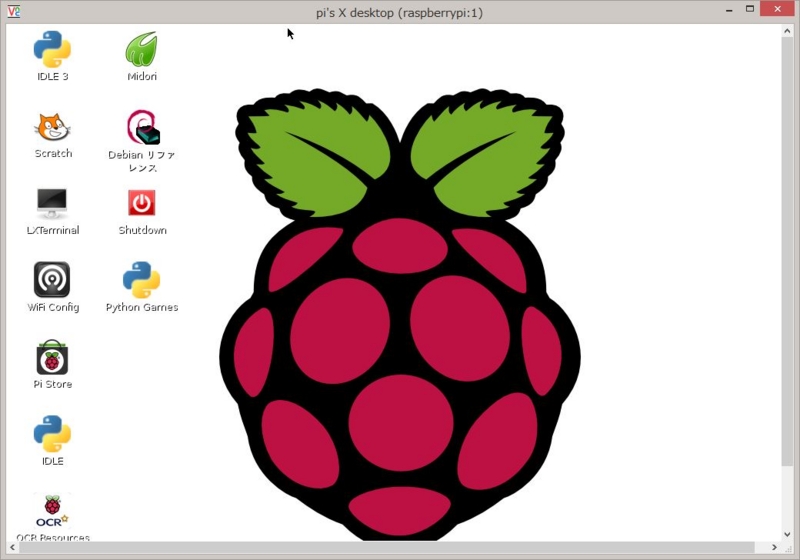The height and width of the screenshot is (560, 800).
Task: Maximize the VNC viewer window
Action: (749, 9)
